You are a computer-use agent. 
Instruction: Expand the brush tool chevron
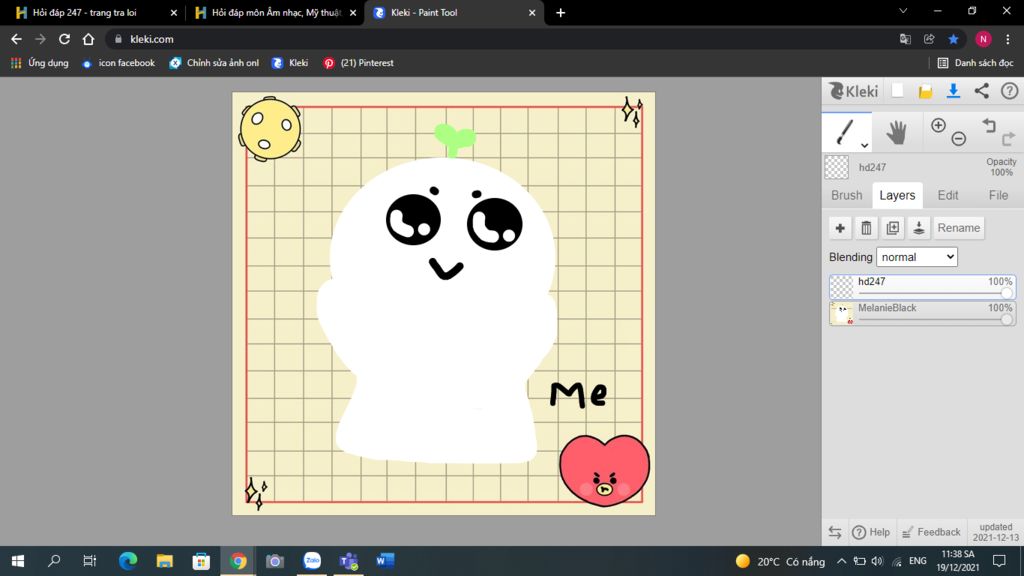pyautogui.click(x=865, y=146)
